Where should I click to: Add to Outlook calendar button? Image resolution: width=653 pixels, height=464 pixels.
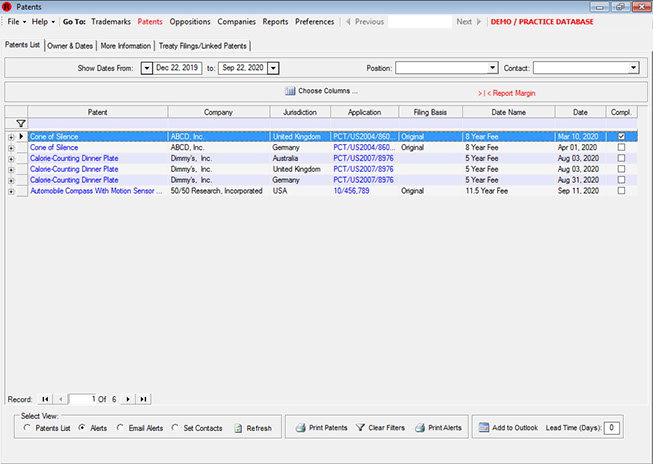coord(507,427)
